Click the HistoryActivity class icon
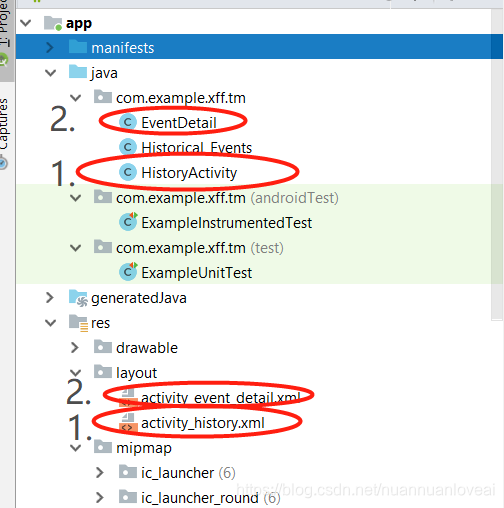Screen dimensions: 504x508 tap(128, 172)
